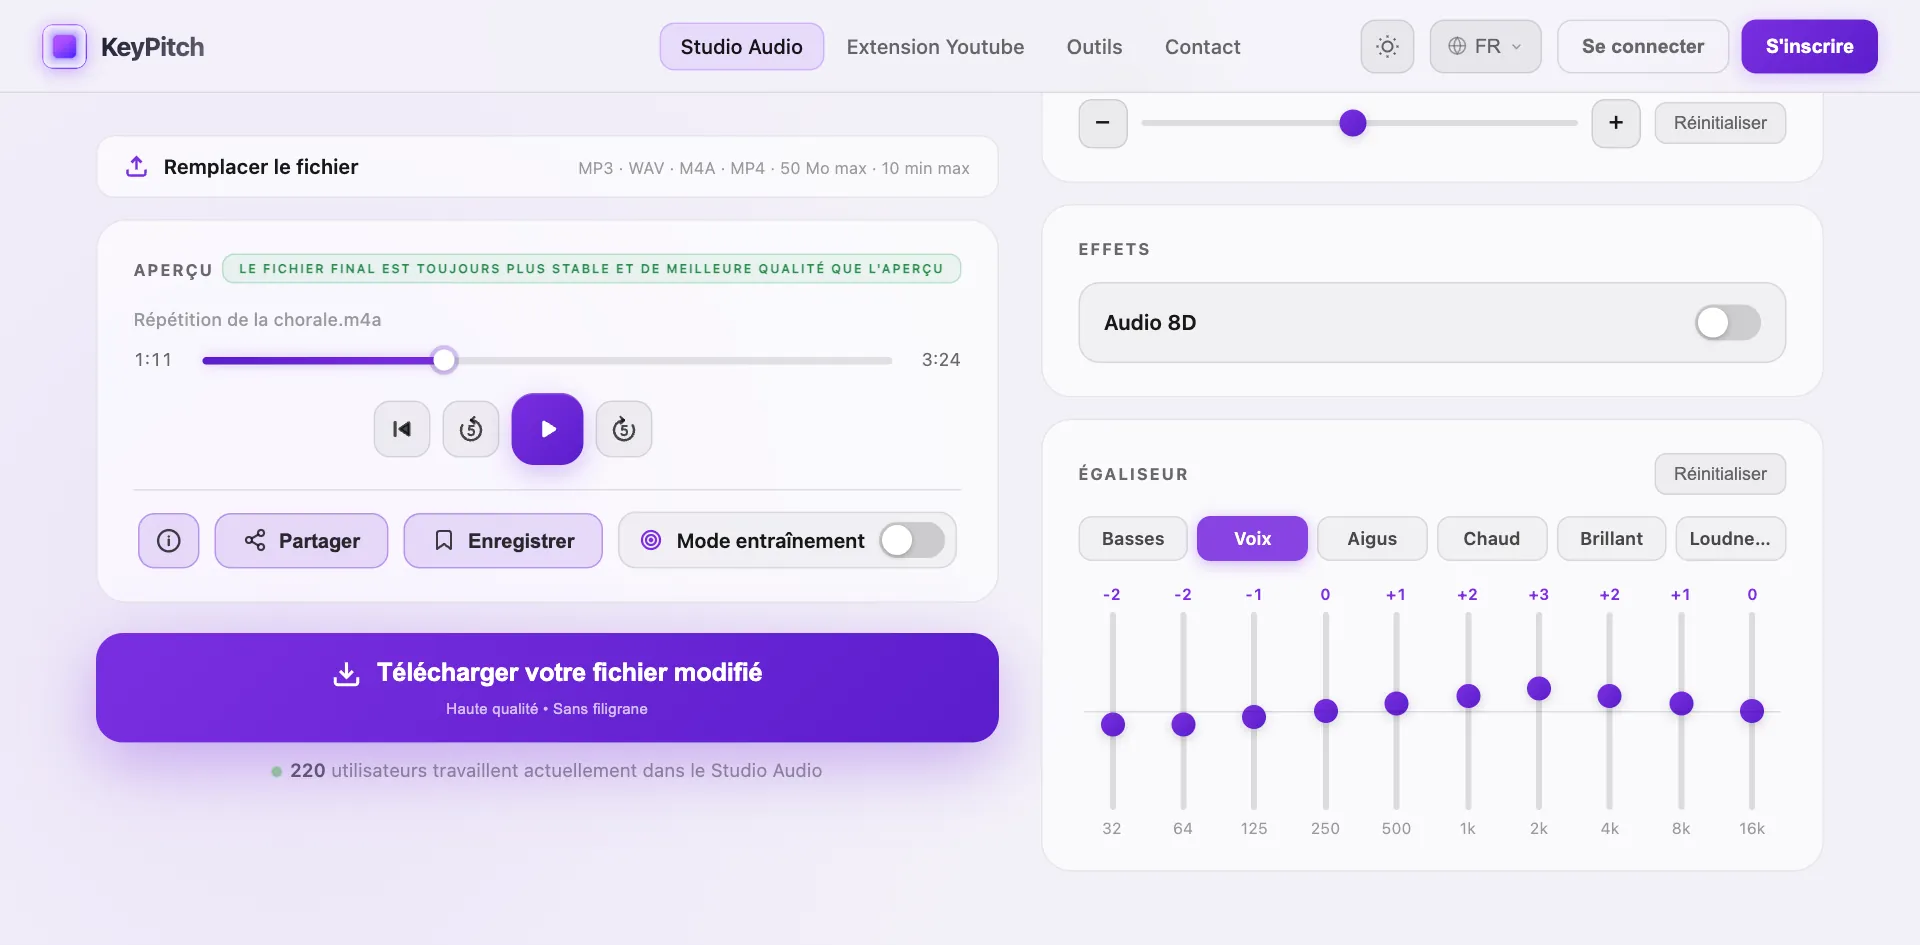Click the preview seek bar handle at 1:11

444,360
